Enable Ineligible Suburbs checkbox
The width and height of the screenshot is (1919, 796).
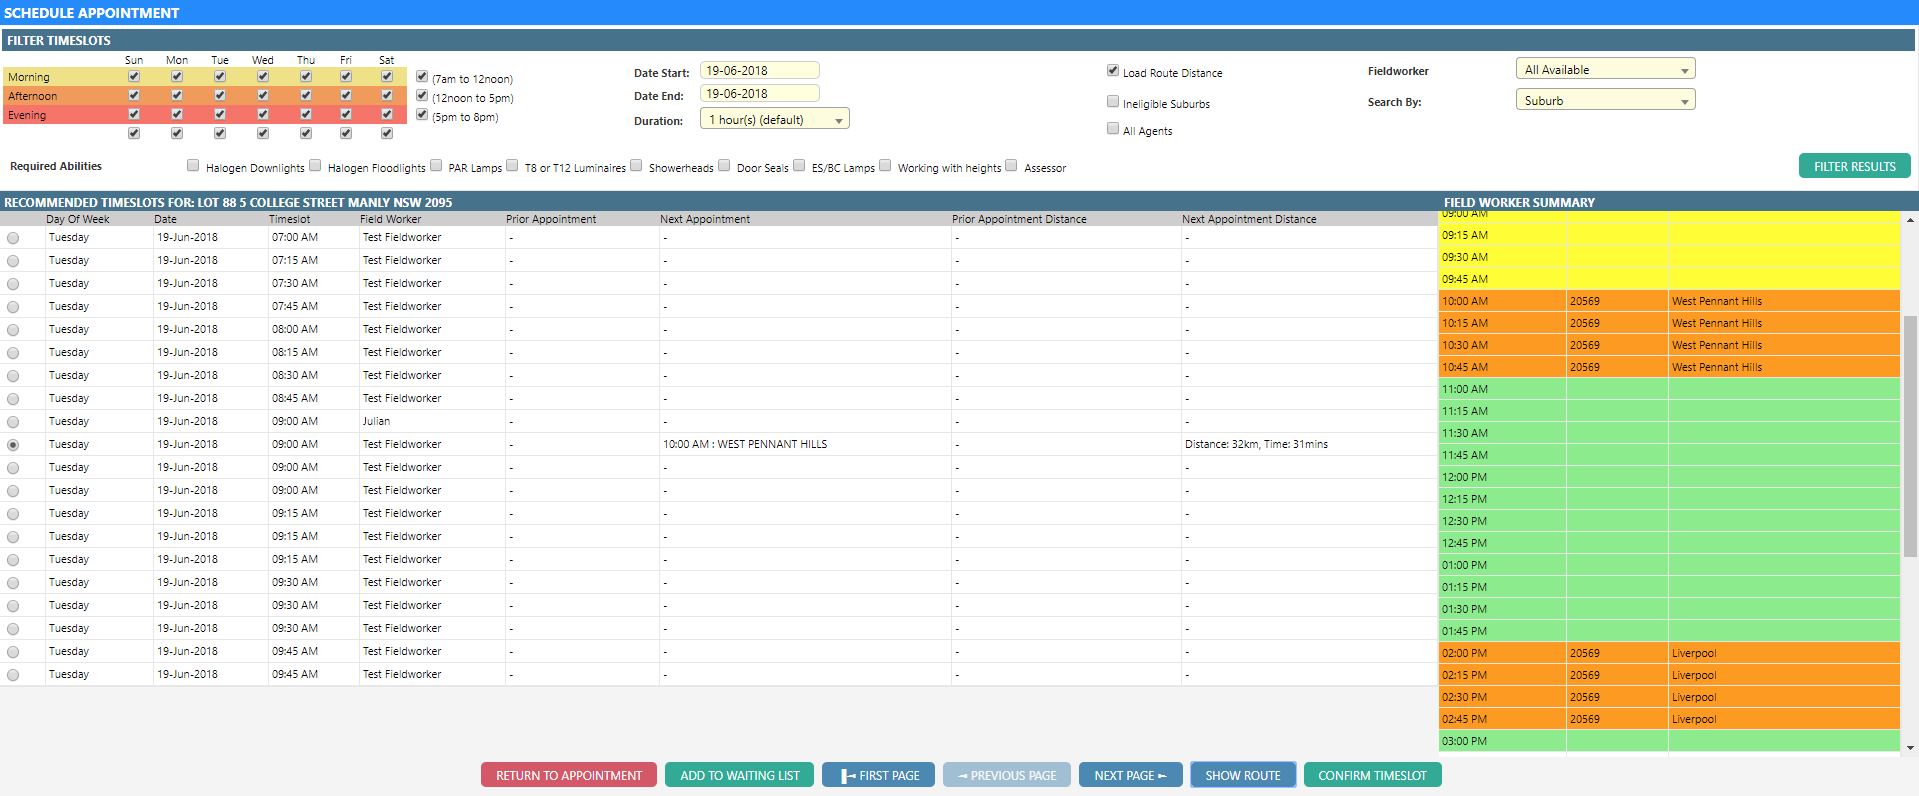coord(1113,102)
